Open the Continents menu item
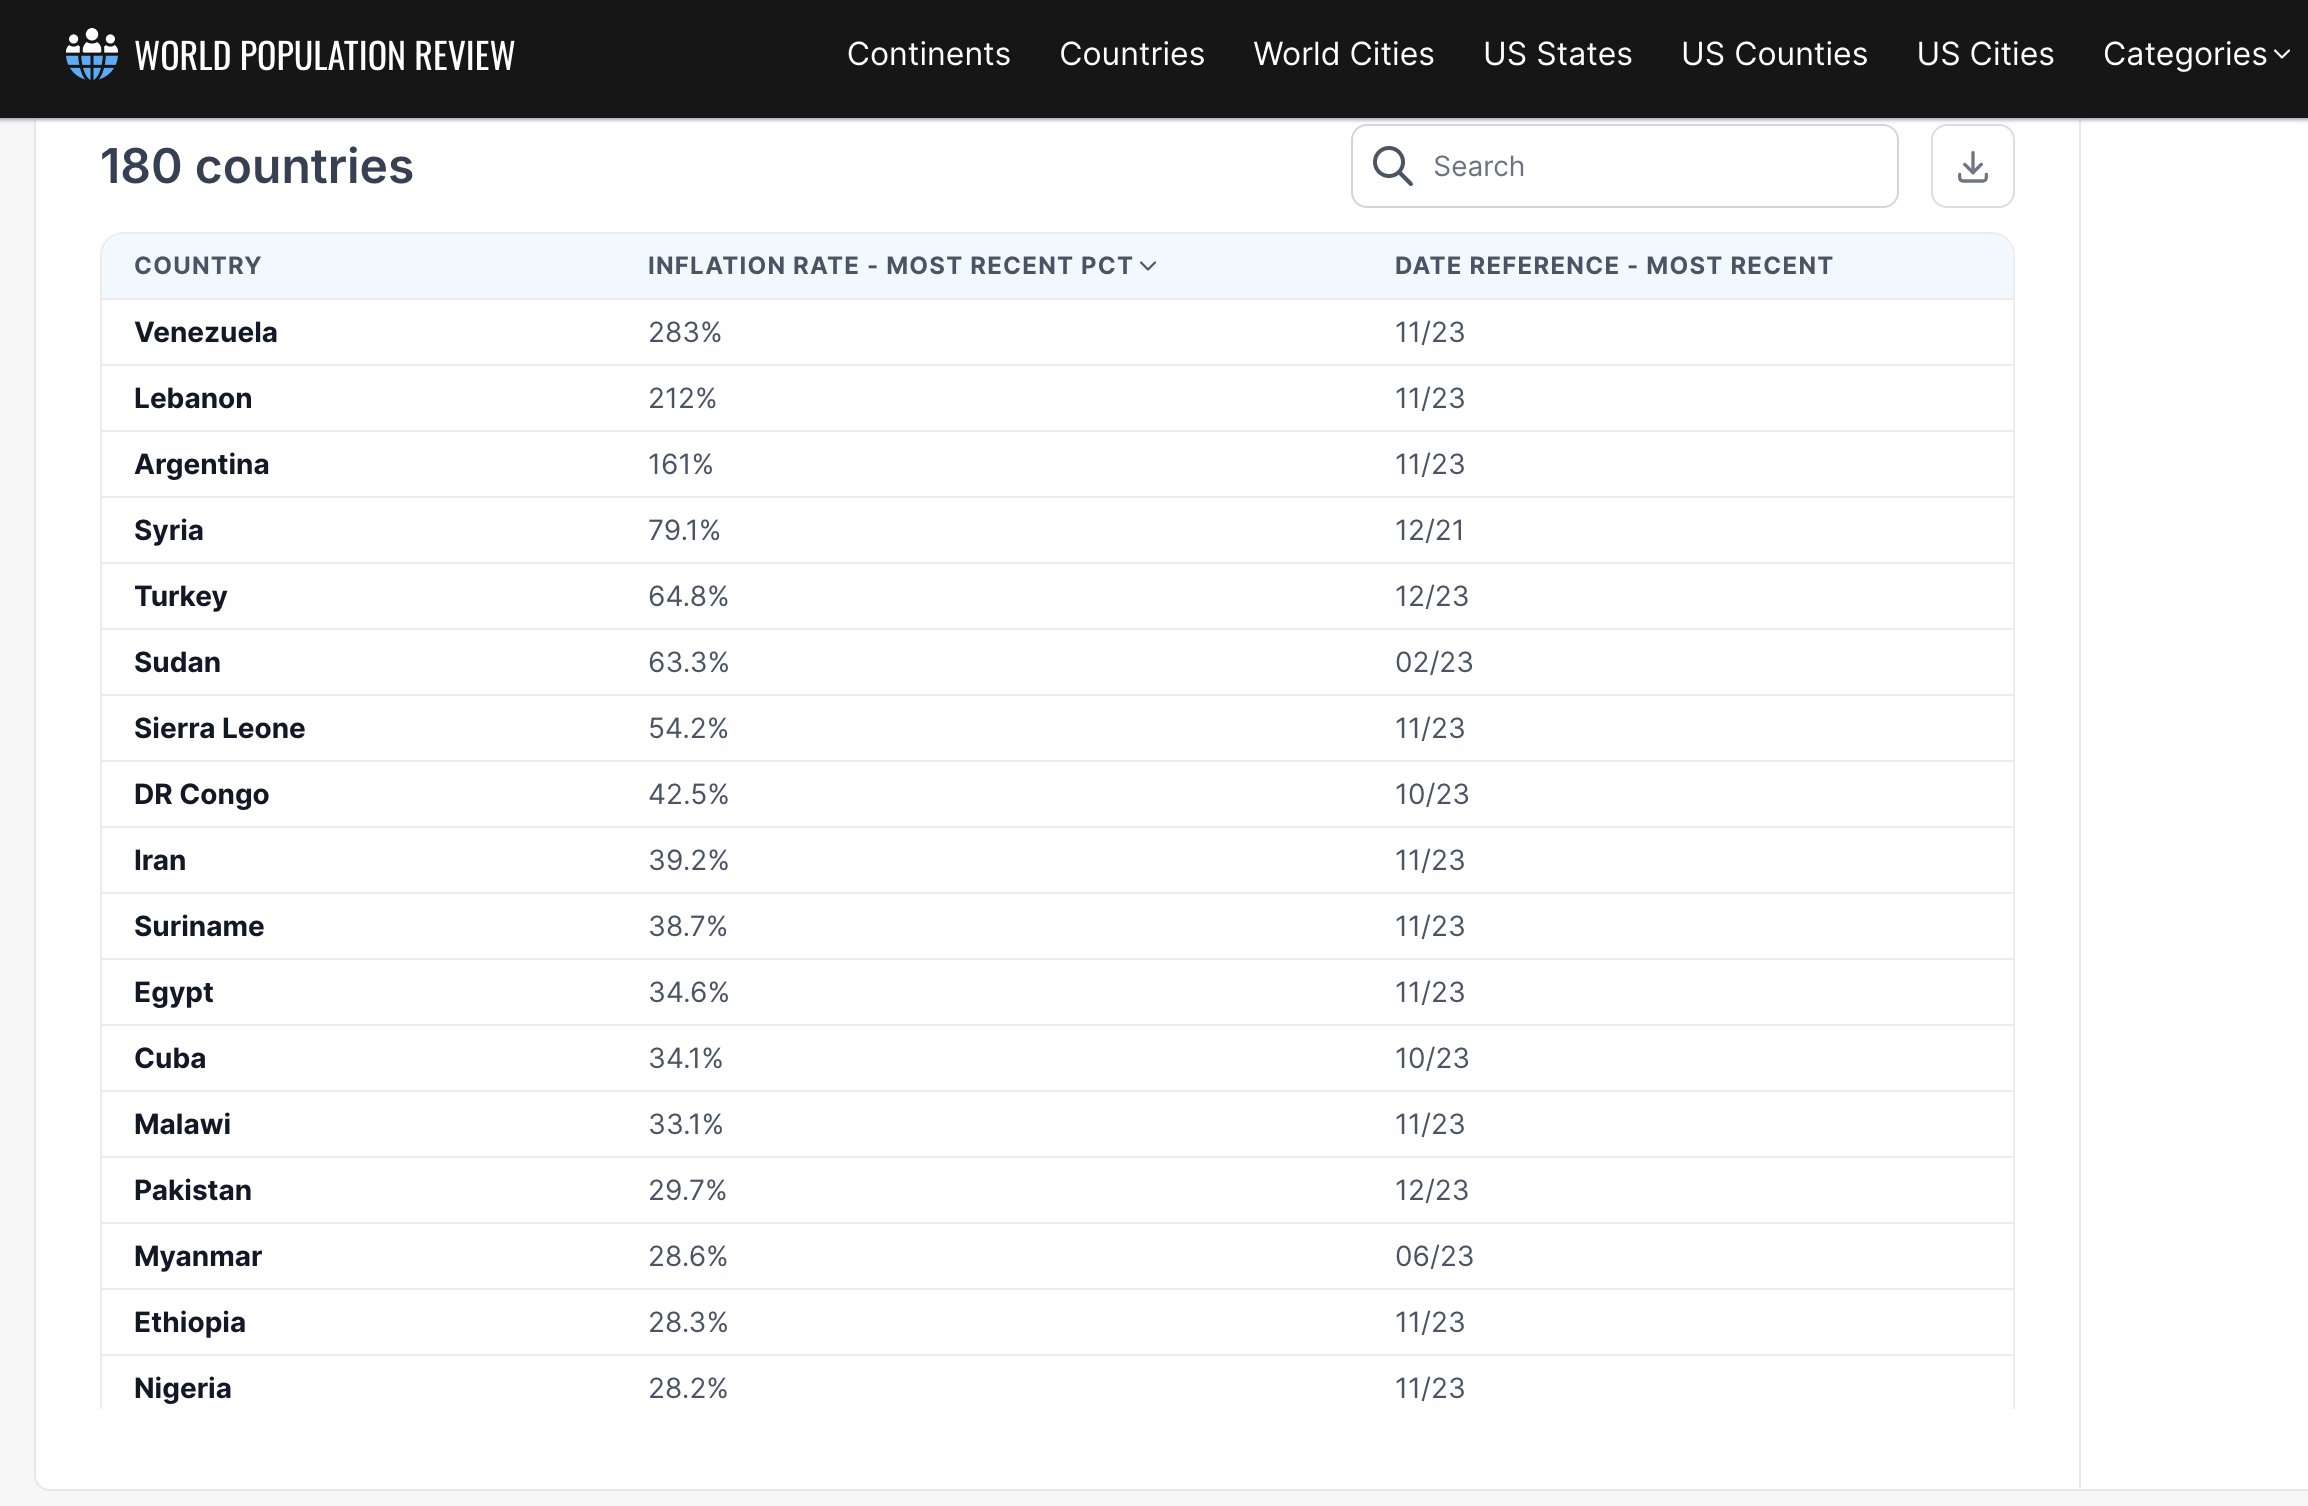The width and height of the screenshot is (2308, 1506). point(928,54)
